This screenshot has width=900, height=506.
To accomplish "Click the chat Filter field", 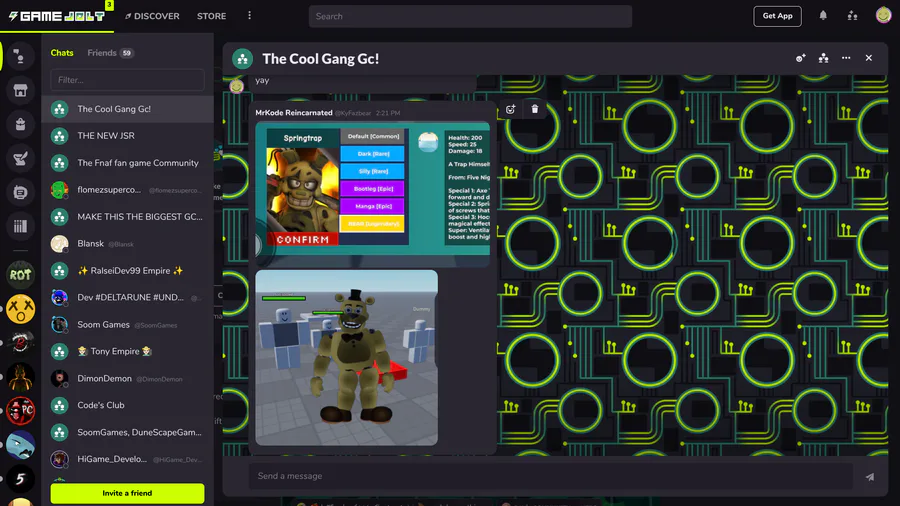I will pyautogui.click(x=127, y=80).
